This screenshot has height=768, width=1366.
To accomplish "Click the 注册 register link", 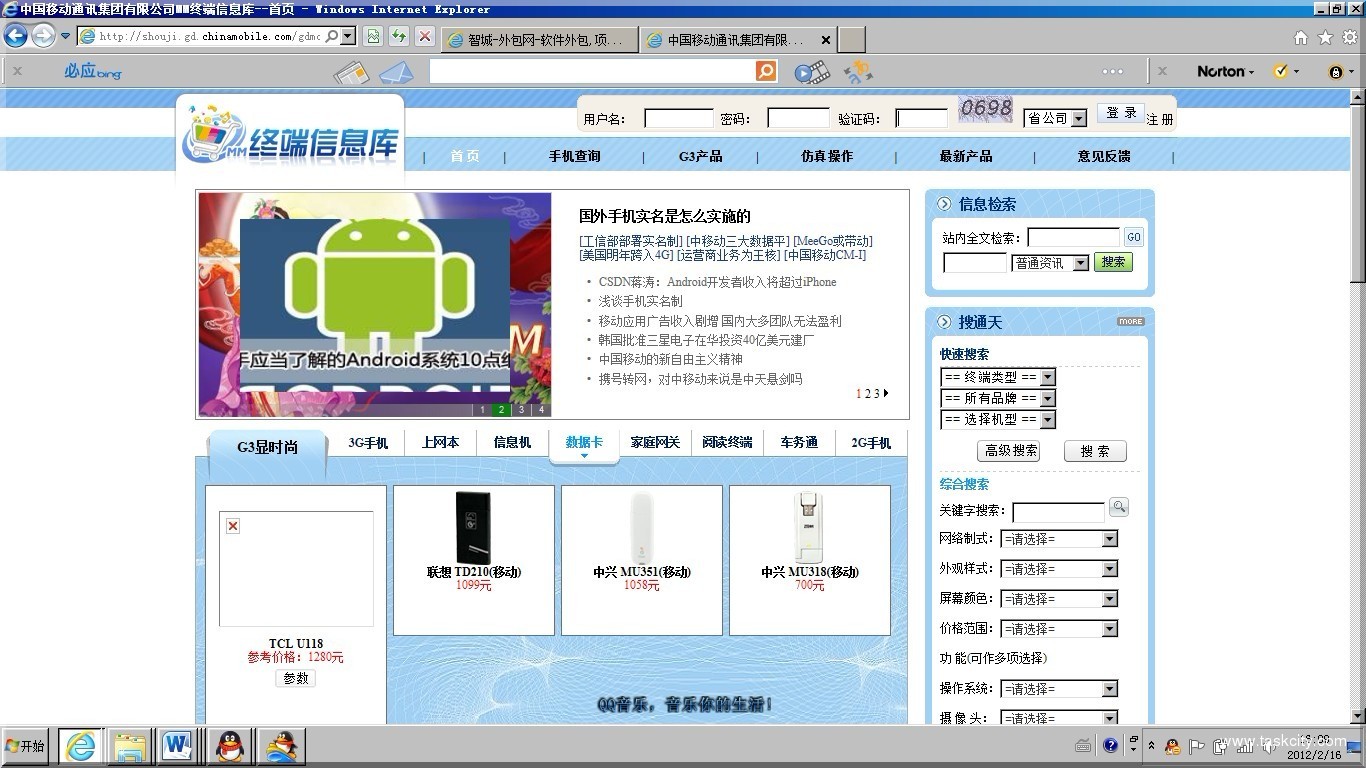I will pyautogui.click(x=1160, y=119).
